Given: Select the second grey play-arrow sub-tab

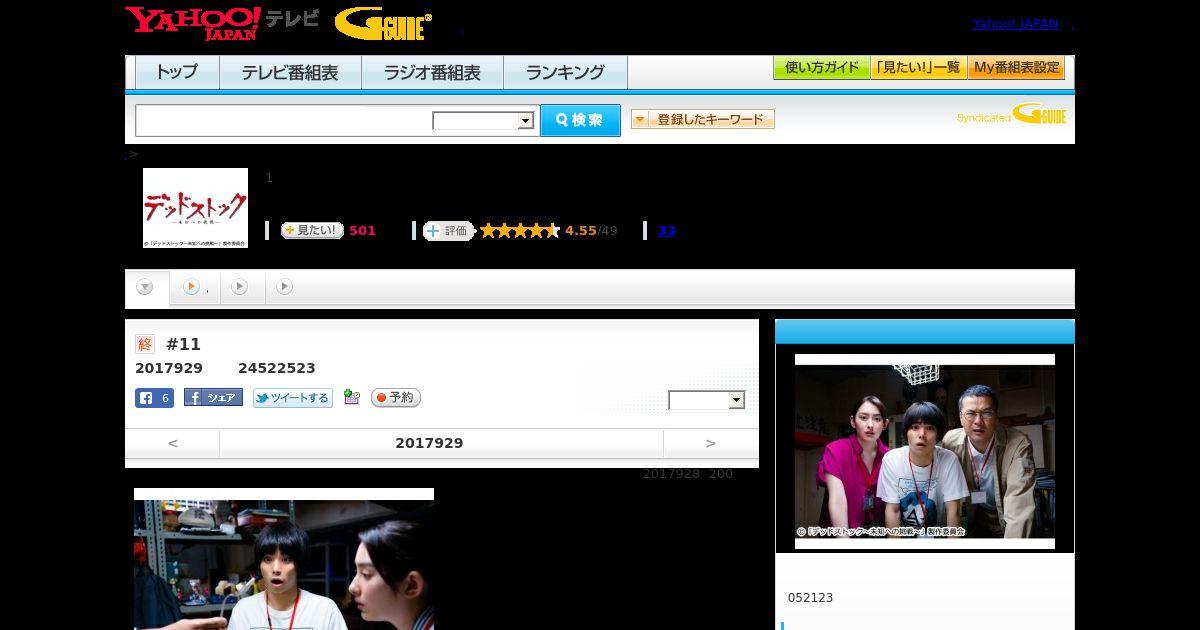Looking at the screenshot, I should 239,287.
